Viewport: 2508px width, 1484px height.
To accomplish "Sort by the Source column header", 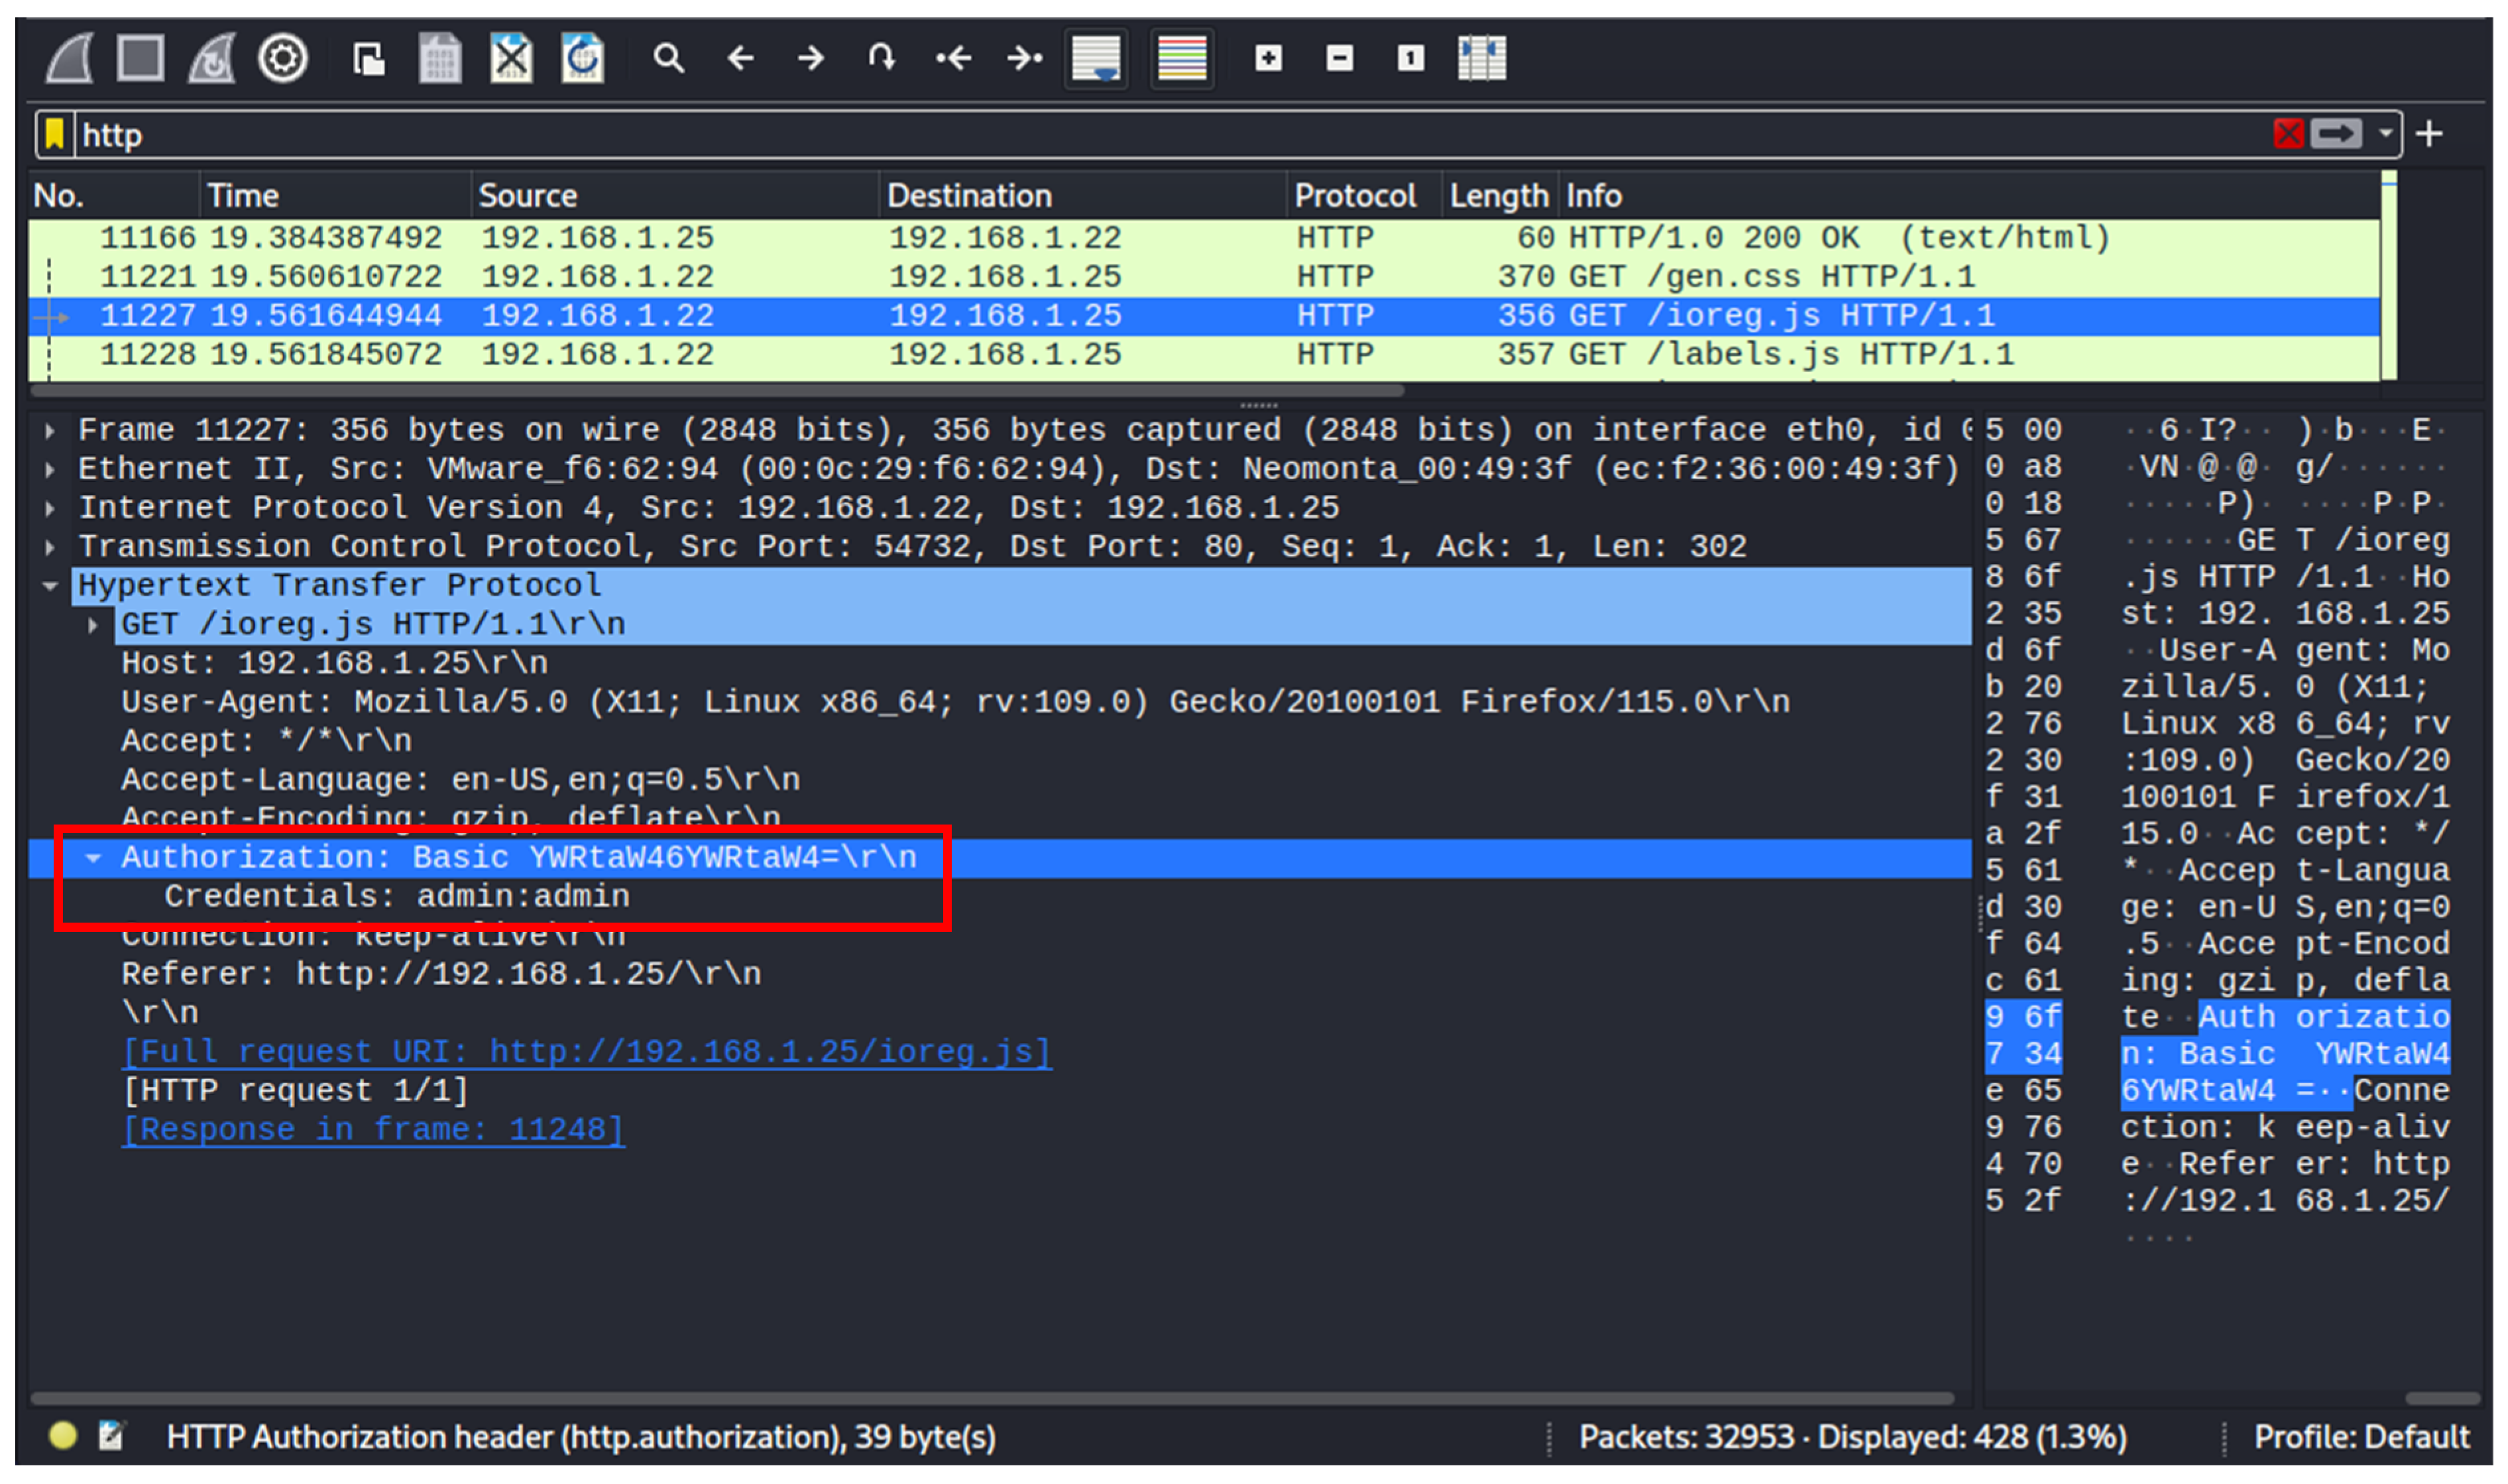I will [527, 195].
